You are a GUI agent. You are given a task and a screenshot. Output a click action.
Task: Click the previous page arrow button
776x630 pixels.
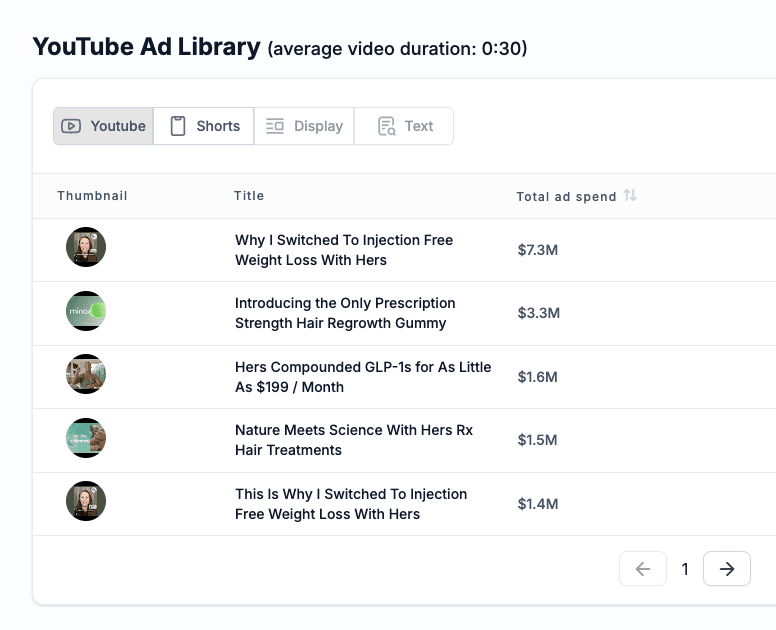(x=643, y=569)
